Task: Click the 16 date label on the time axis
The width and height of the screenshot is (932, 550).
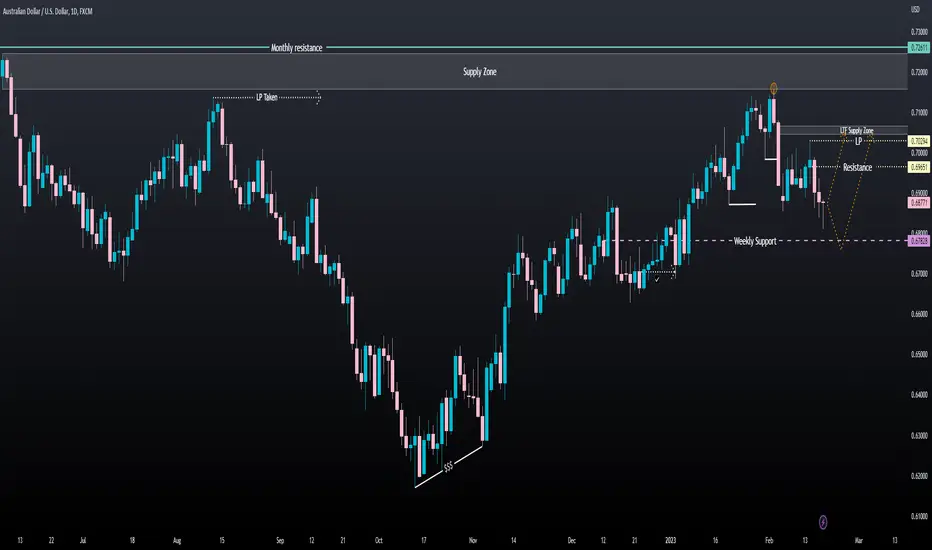Action: pyautogui.click(x=715, y=540)
